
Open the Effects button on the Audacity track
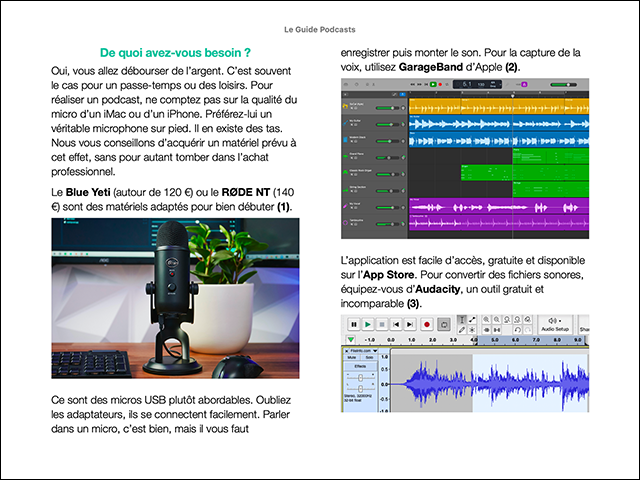pyautogui.click(x=360, y=368)
